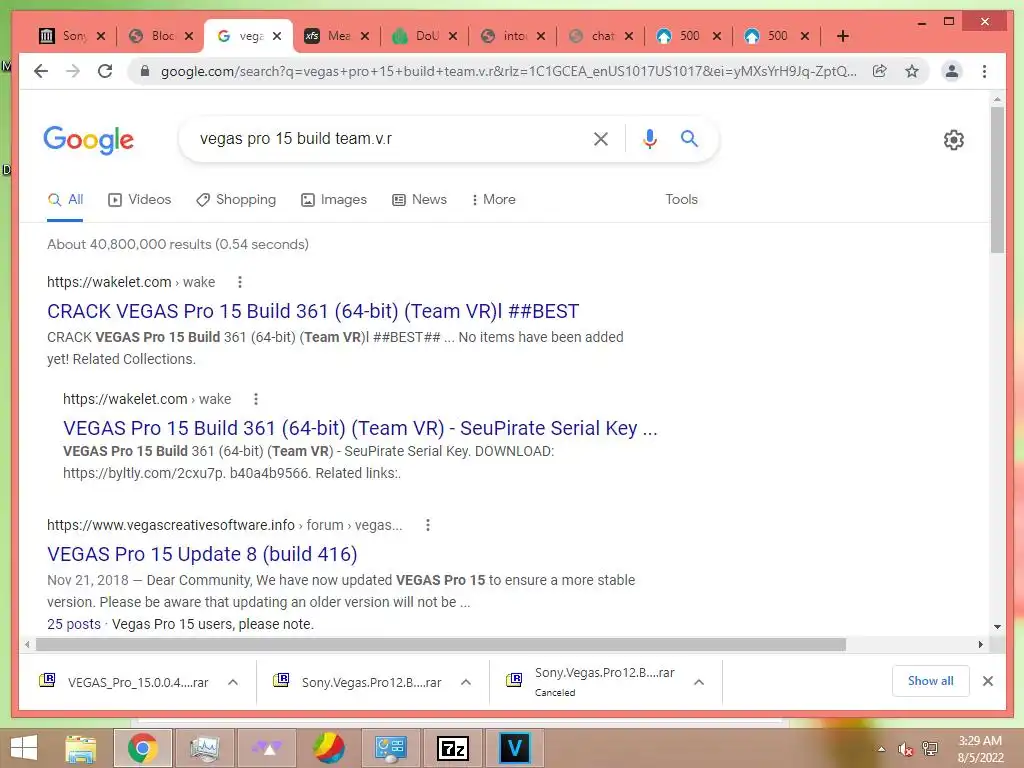Screen dimensions: 1024x768
Task: Open VEGAS Pro 15 Update 8 result
Action: tap(202, 554)
